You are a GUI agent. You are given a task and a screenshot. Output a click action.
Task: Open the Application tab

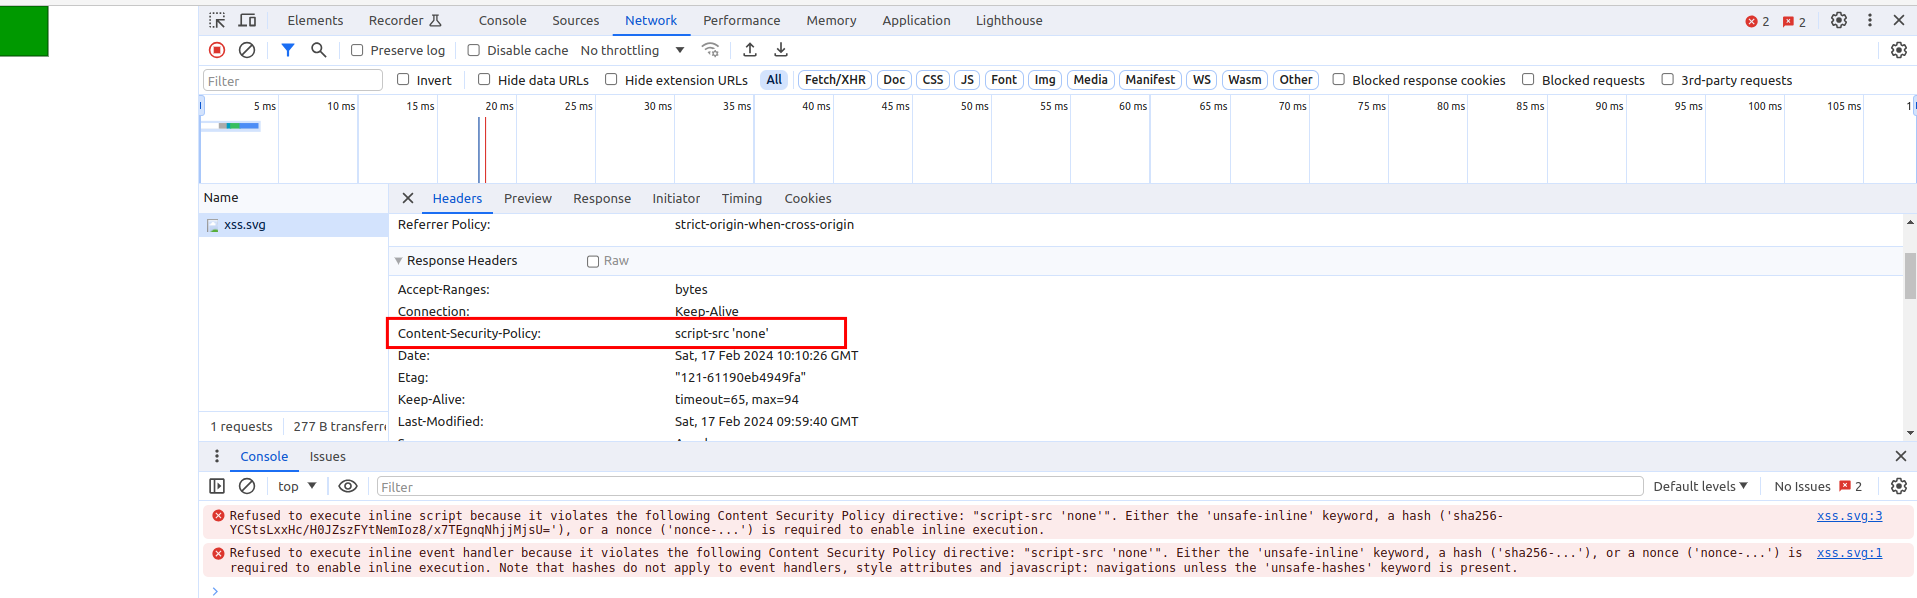click(x=916, y=20)
